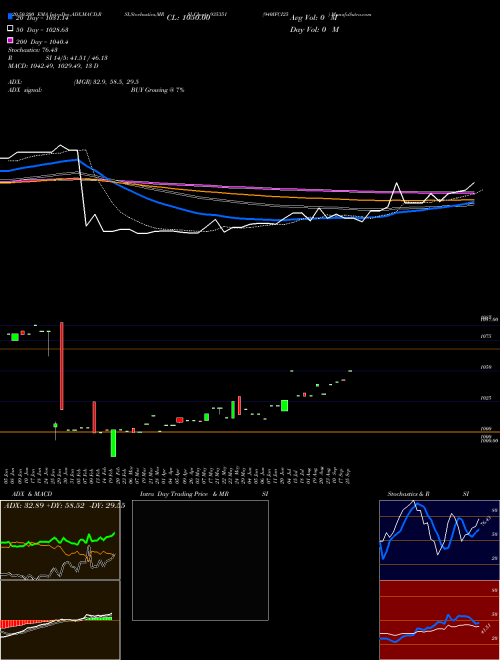
Task: Click the tall red candlestick near 1075
Action: click(x=62, y=366)
